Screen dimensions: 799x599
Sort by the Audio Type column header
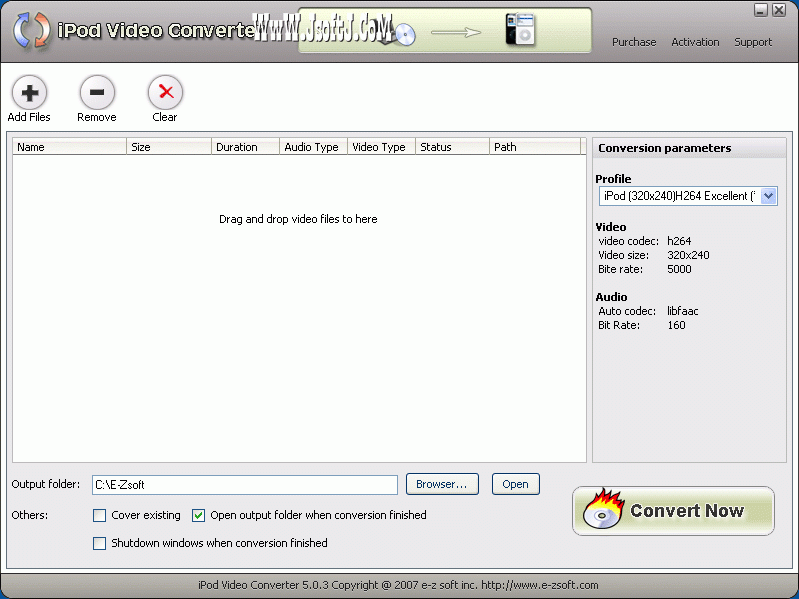point(313,147)
